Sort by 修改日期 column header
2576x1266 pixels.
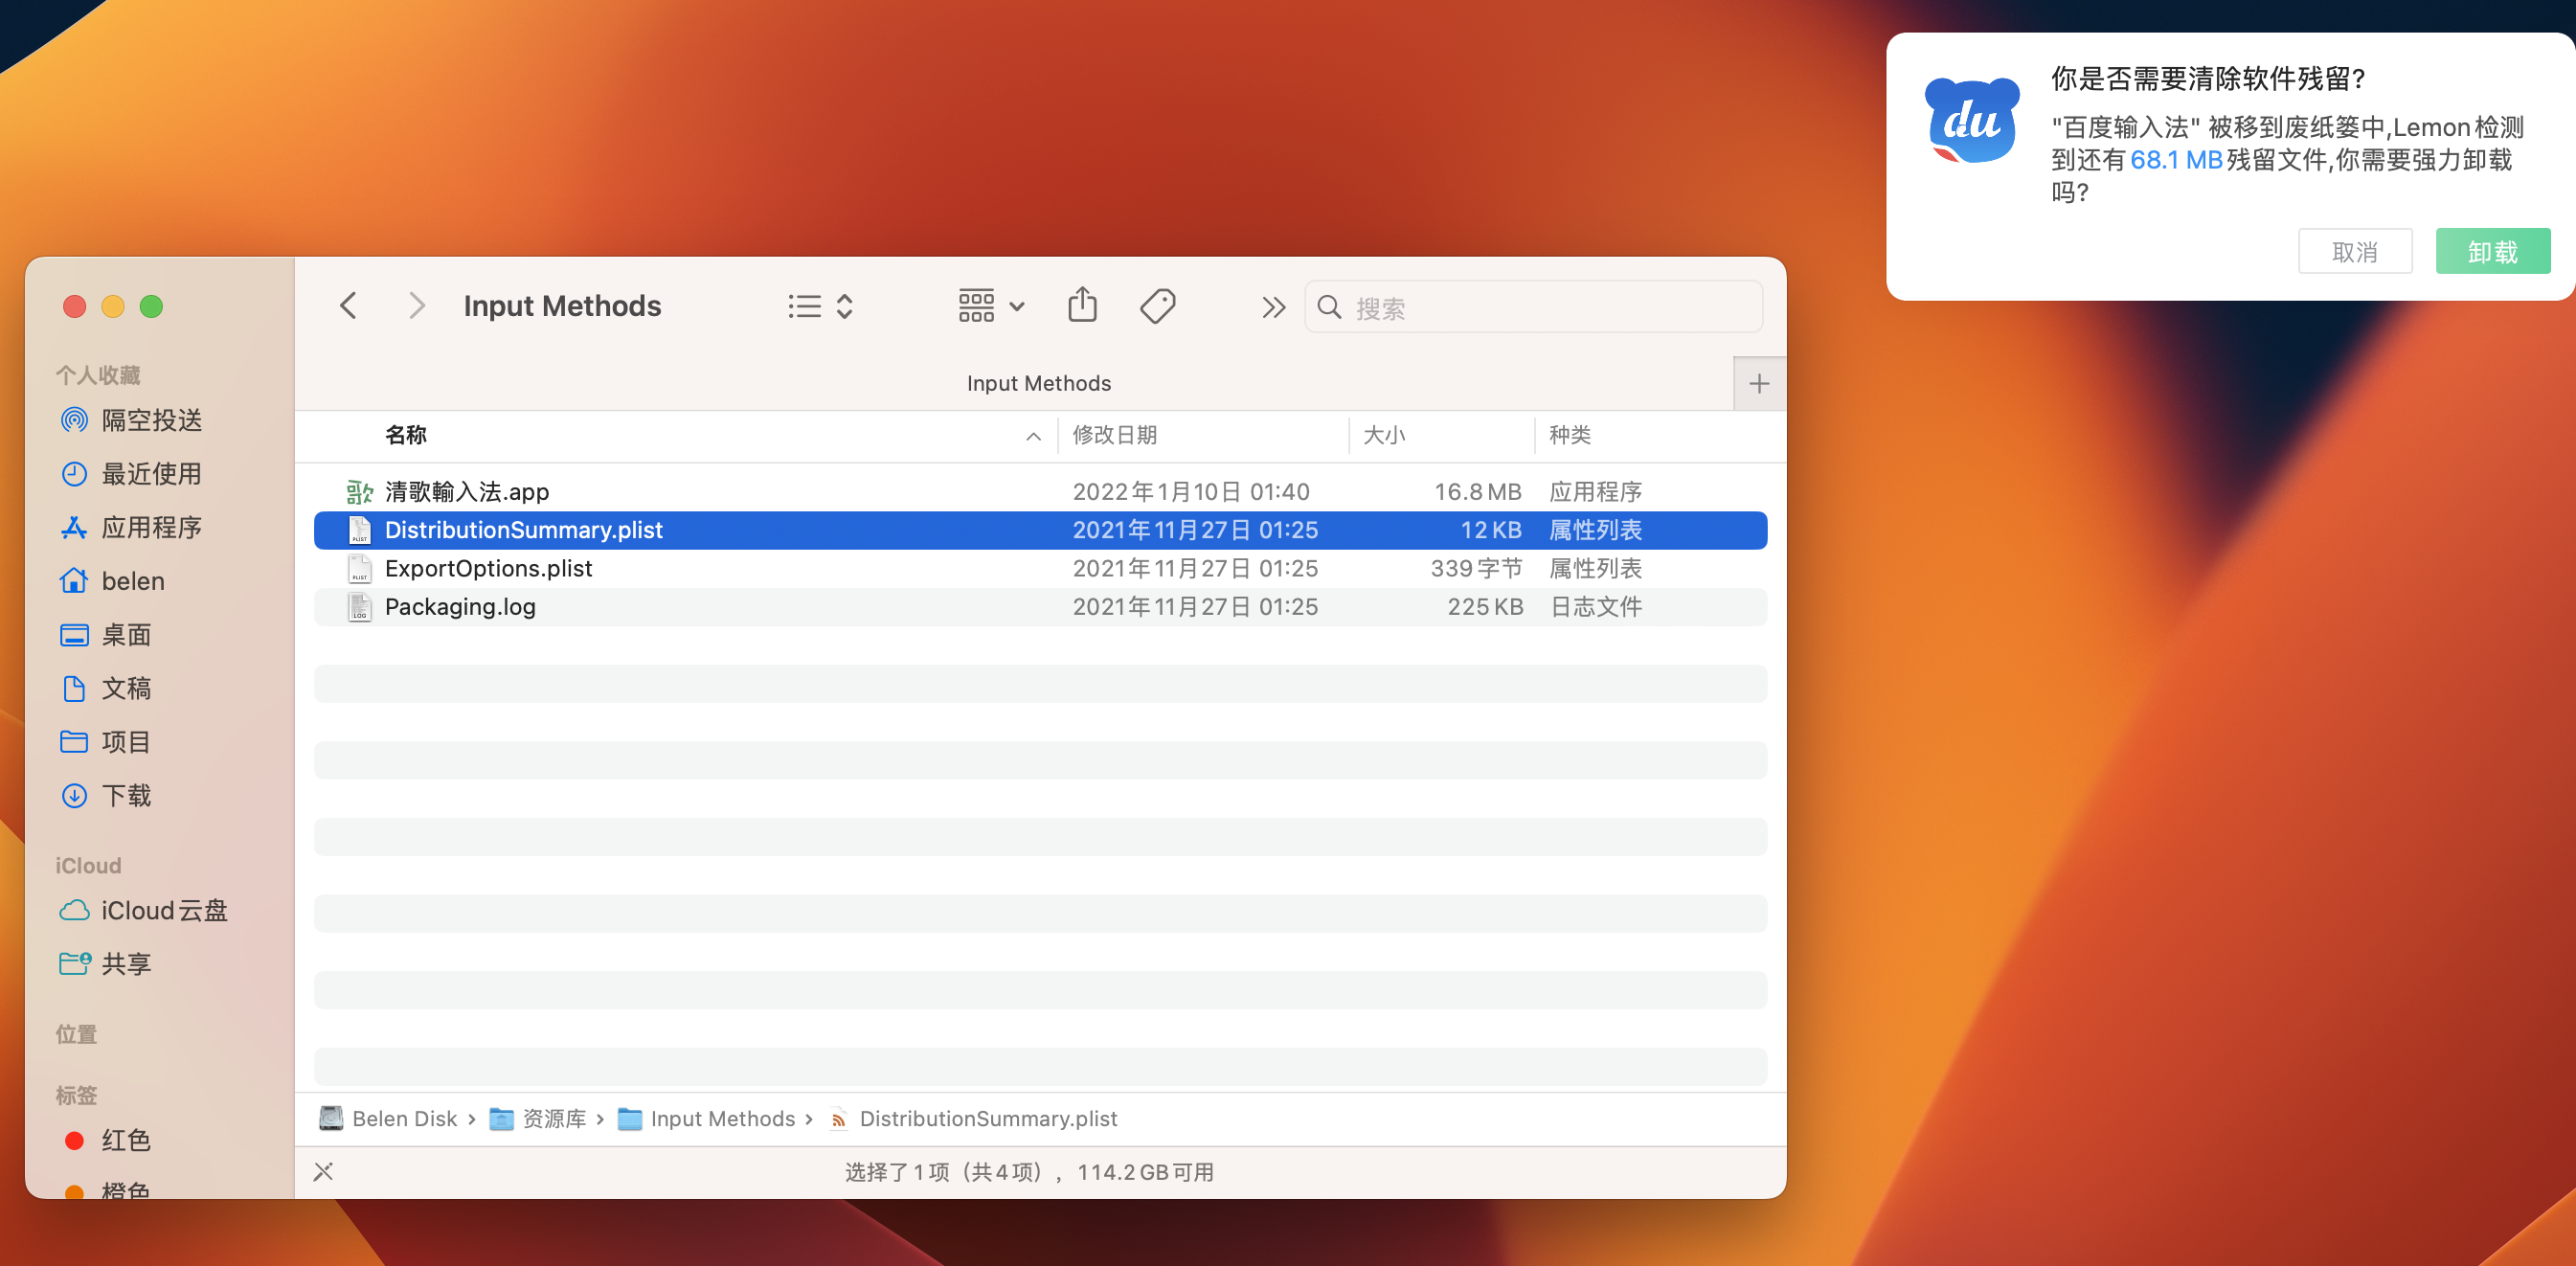1114,435
